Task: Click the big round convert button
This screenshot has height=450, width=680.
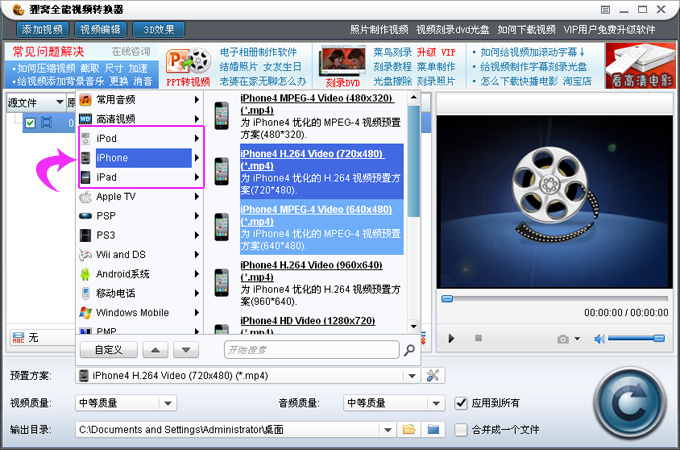Action: pyautogui.click(x=630, y=403)
